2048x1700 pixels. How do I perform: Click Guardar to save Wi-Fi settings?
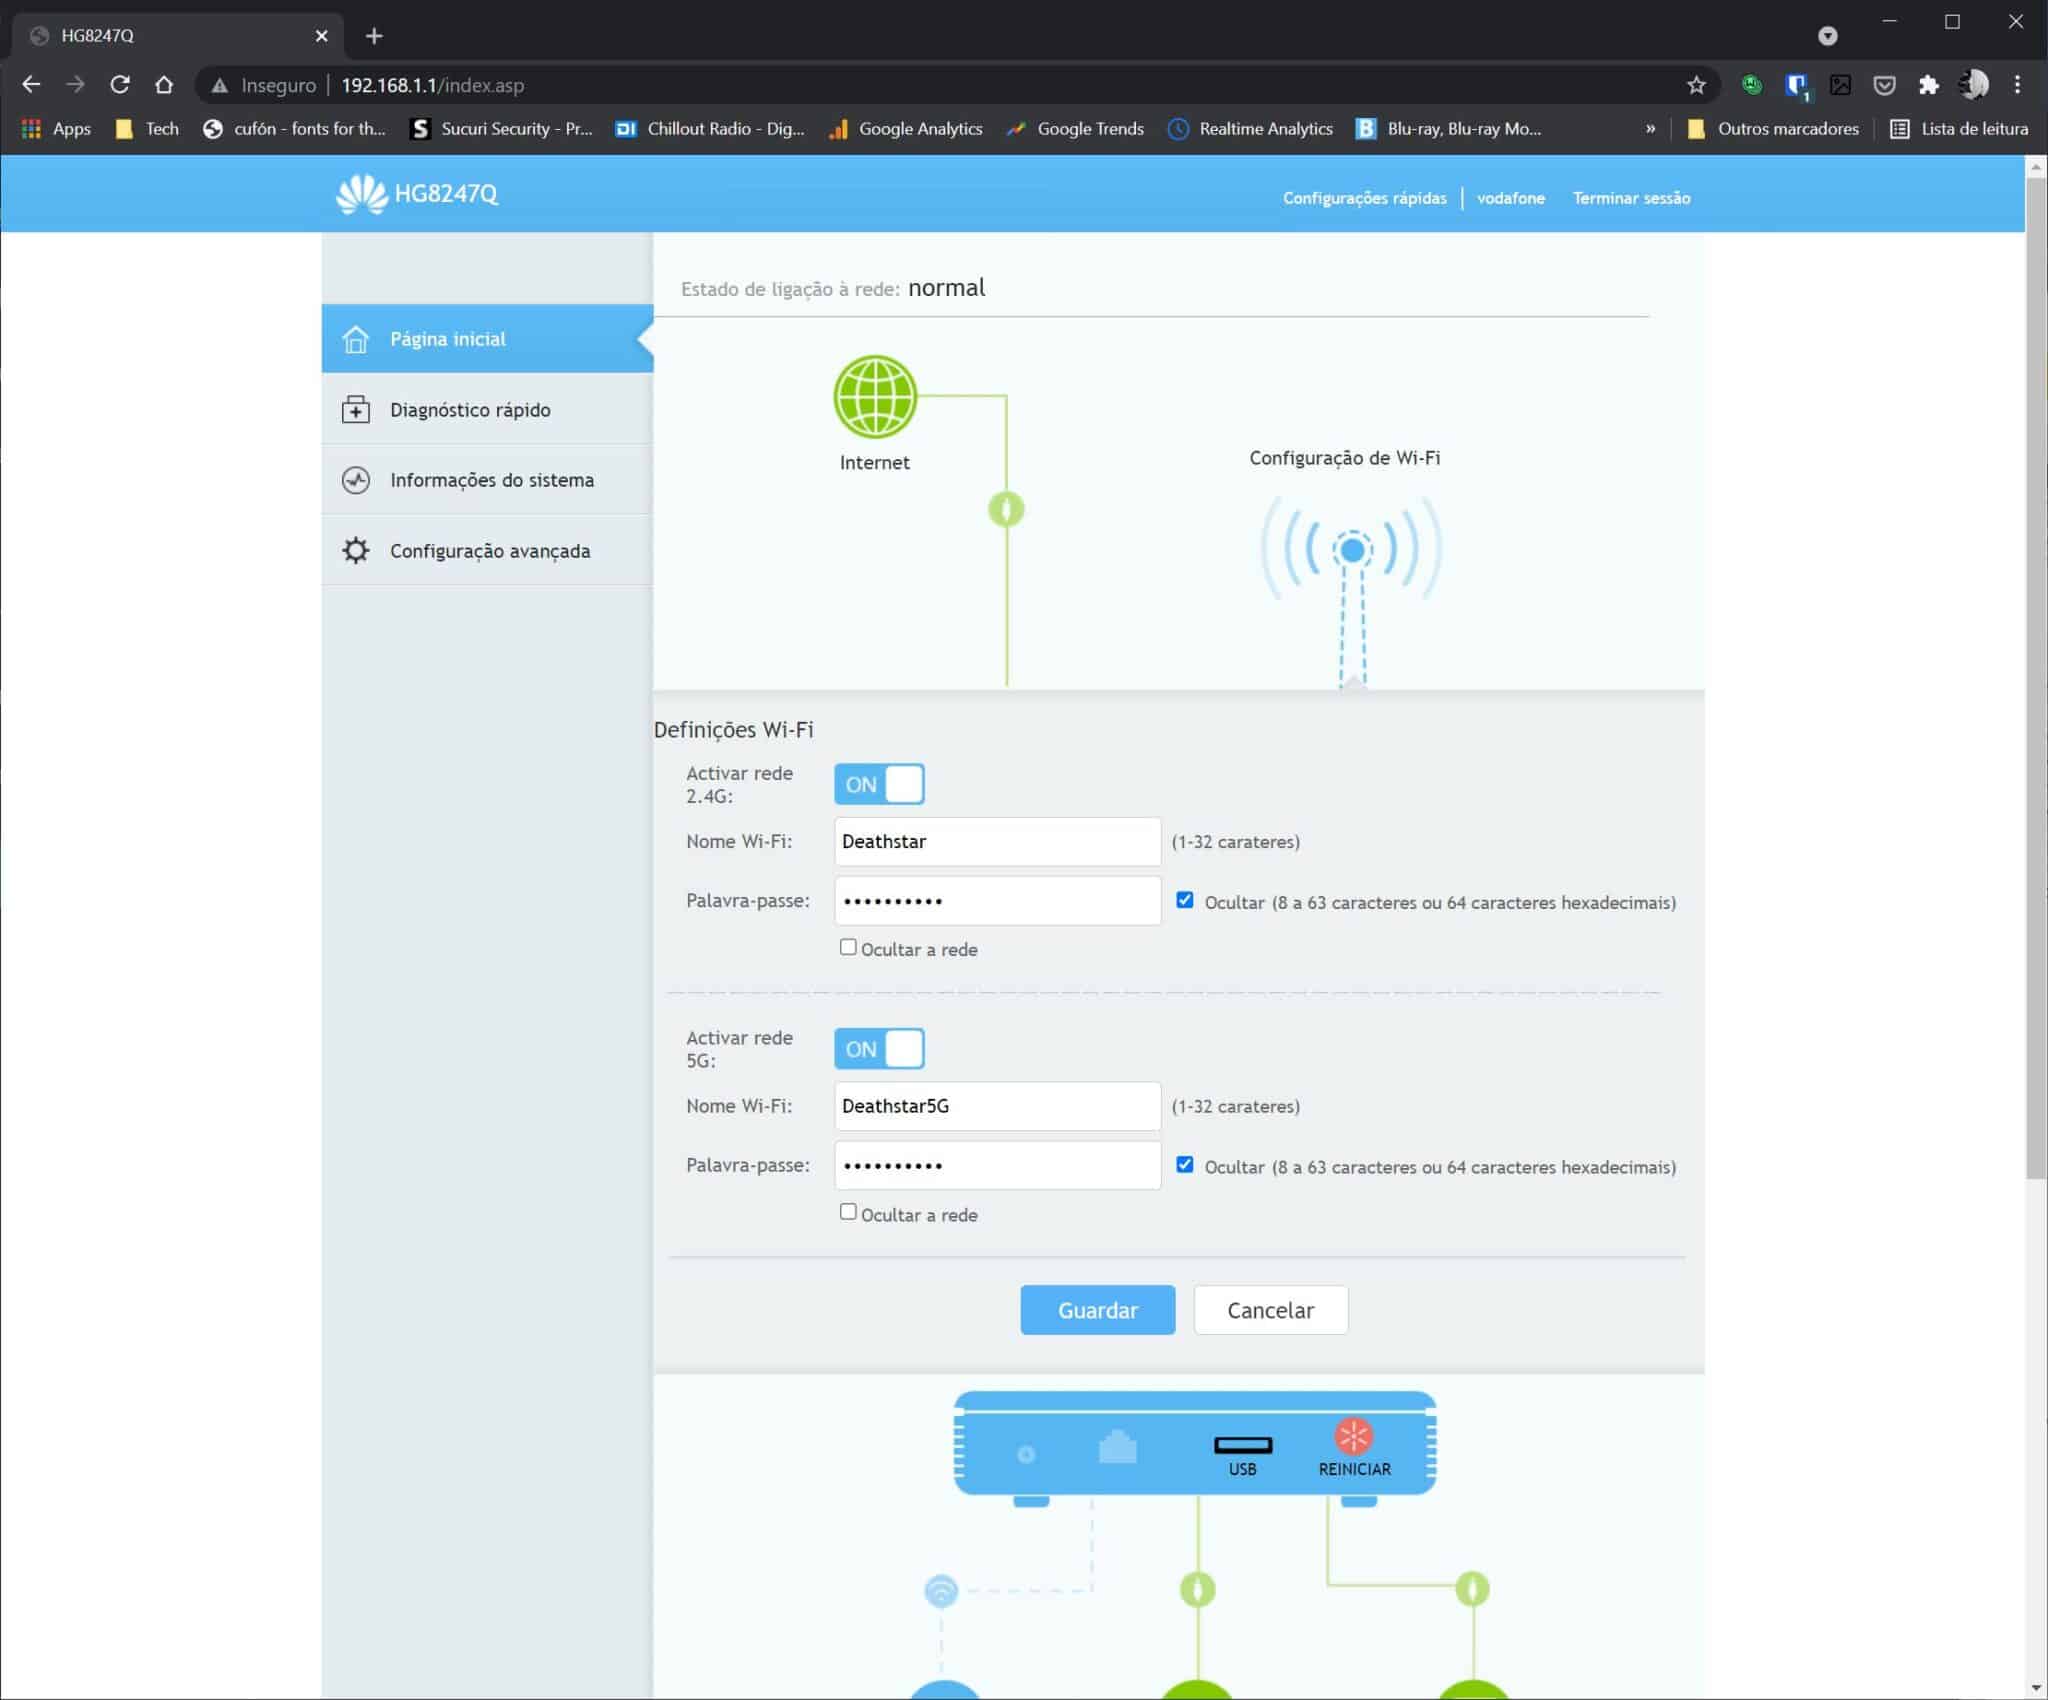(x=1097, y=1310)
